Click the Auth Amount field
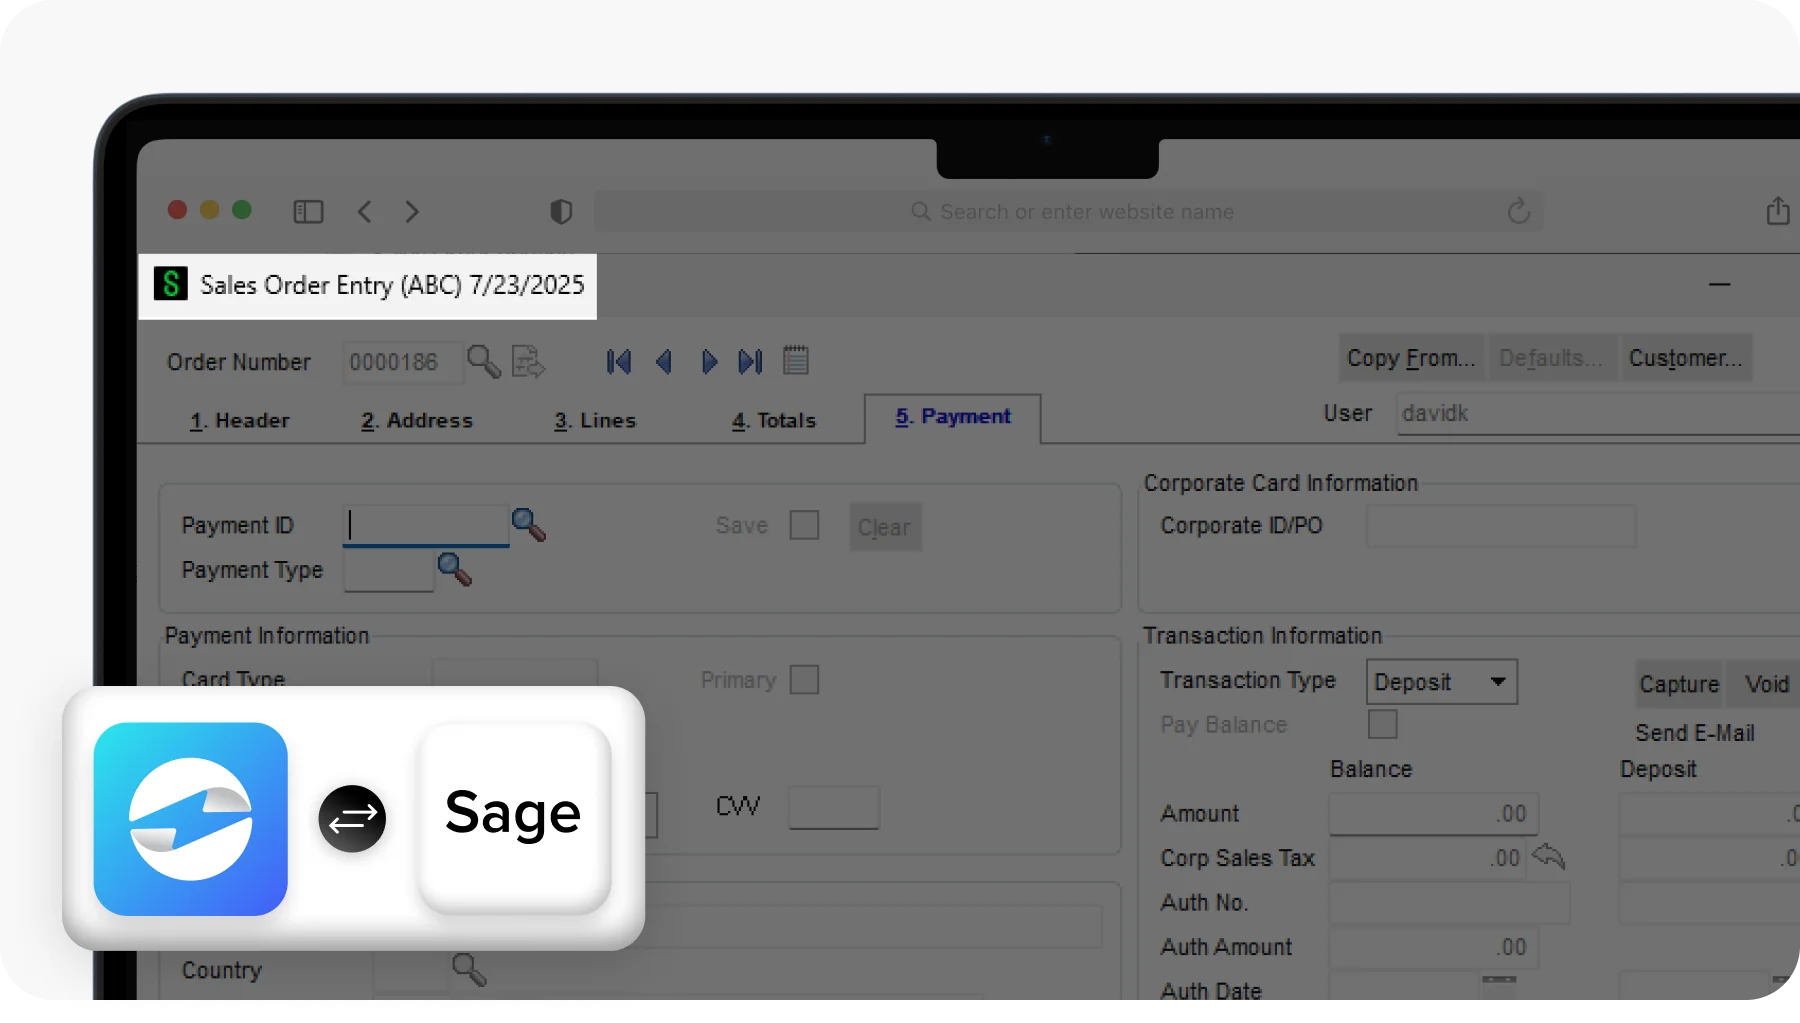 (1433, 947)
